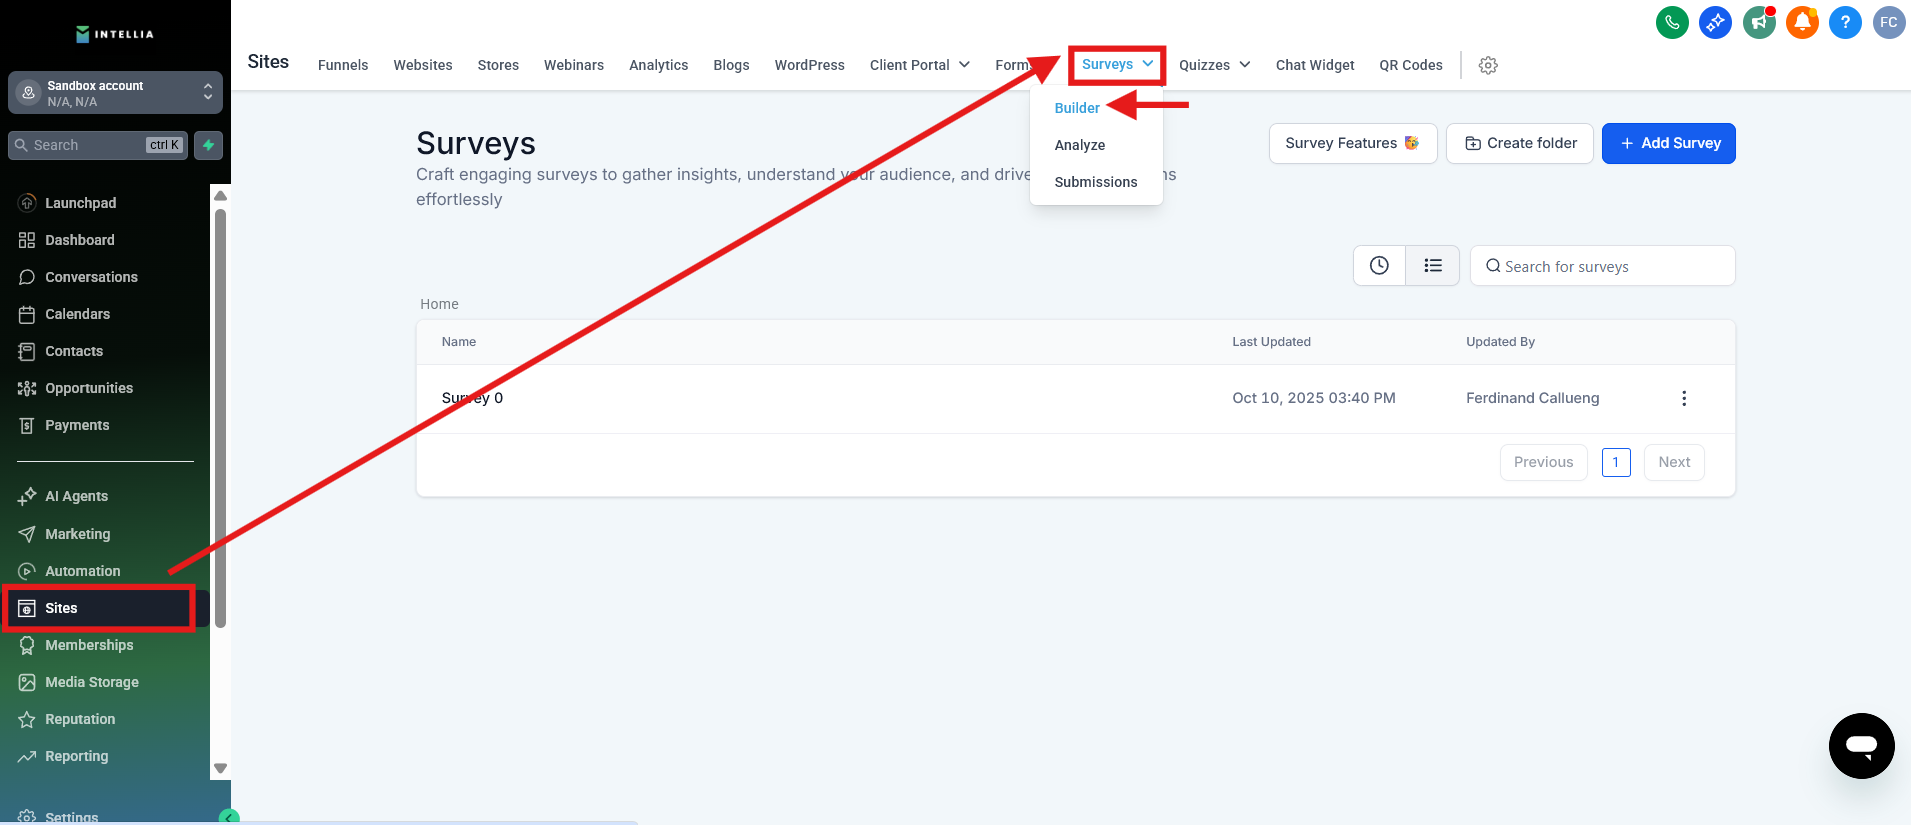Select Analyze from Surveys menu
Image resolution: width=1911 pixels, height=825 pixels.
[1079, 145]
